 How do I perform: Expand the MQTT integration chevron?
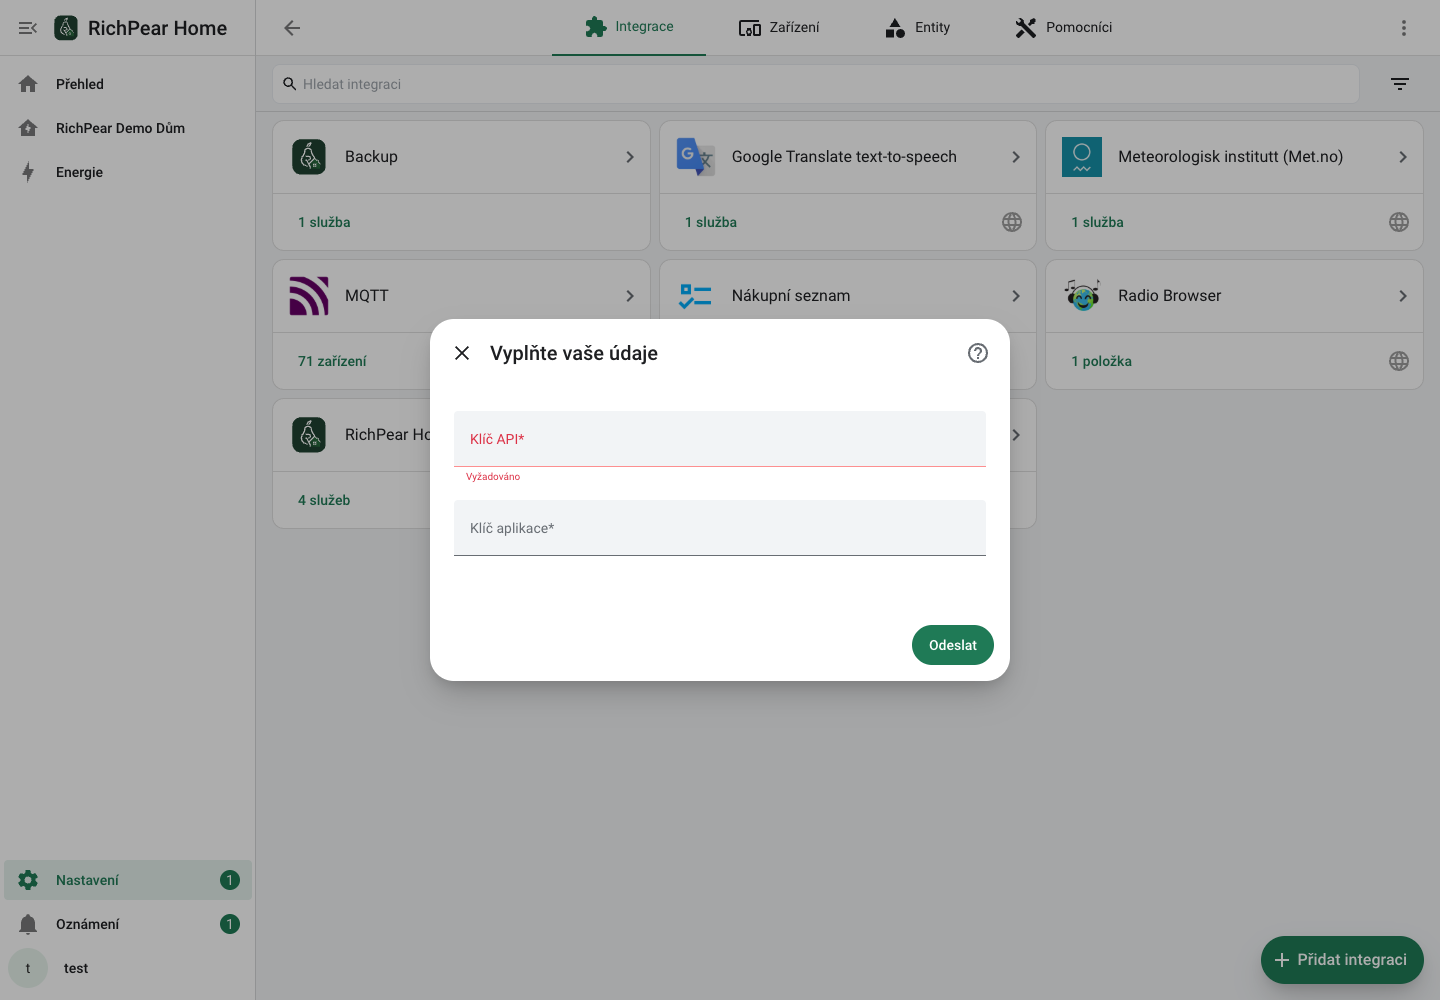click(x=630, y=296)
